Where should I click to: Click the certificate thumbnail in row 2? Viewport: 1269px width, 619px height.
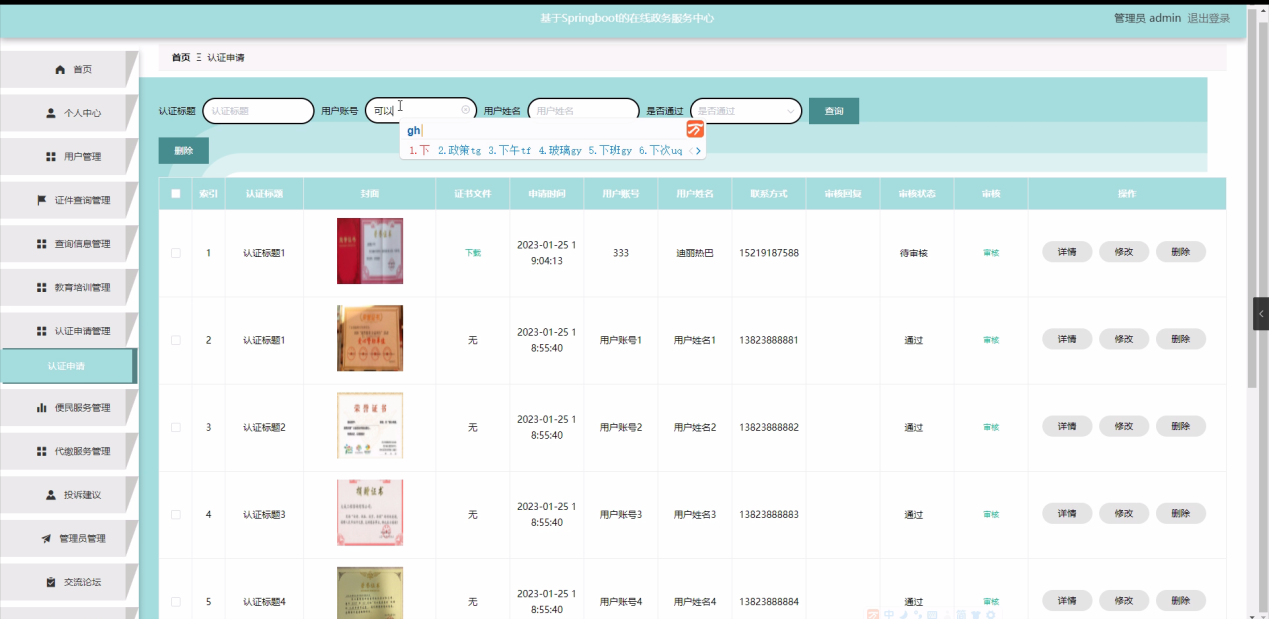369,339
